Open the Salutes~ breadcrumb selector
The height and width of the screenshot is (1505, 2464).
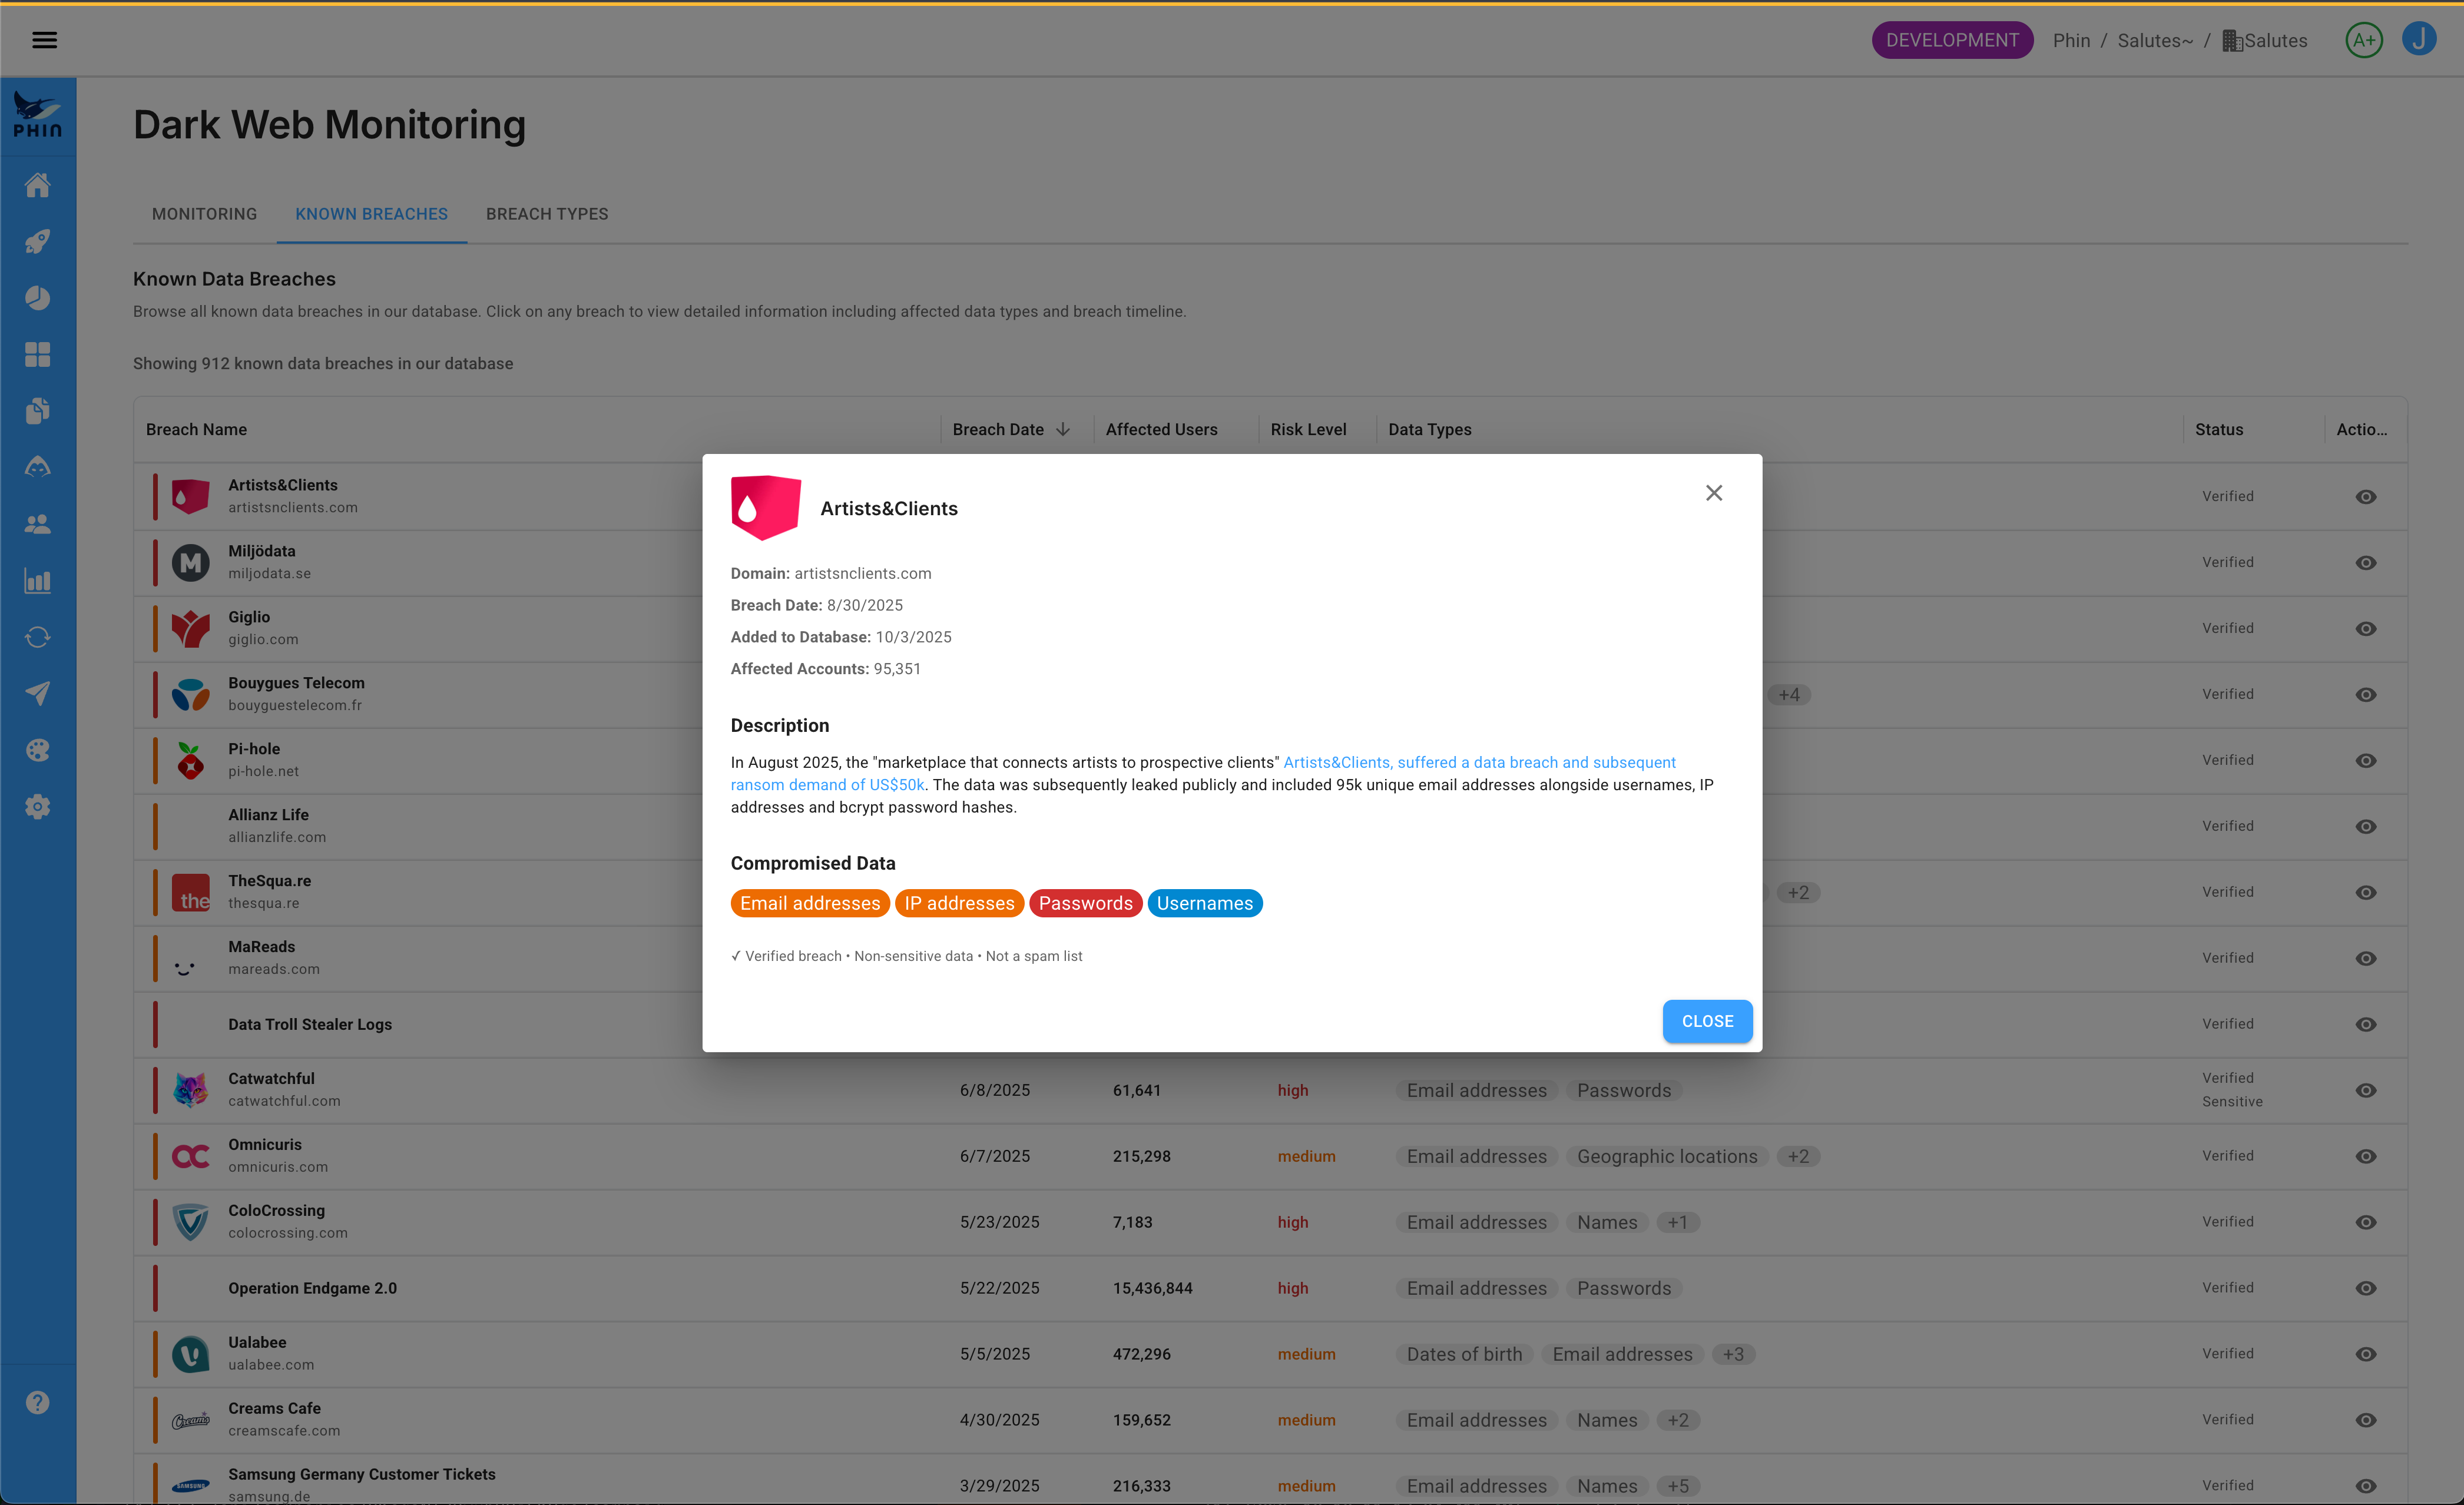[x=2154, y=40]
